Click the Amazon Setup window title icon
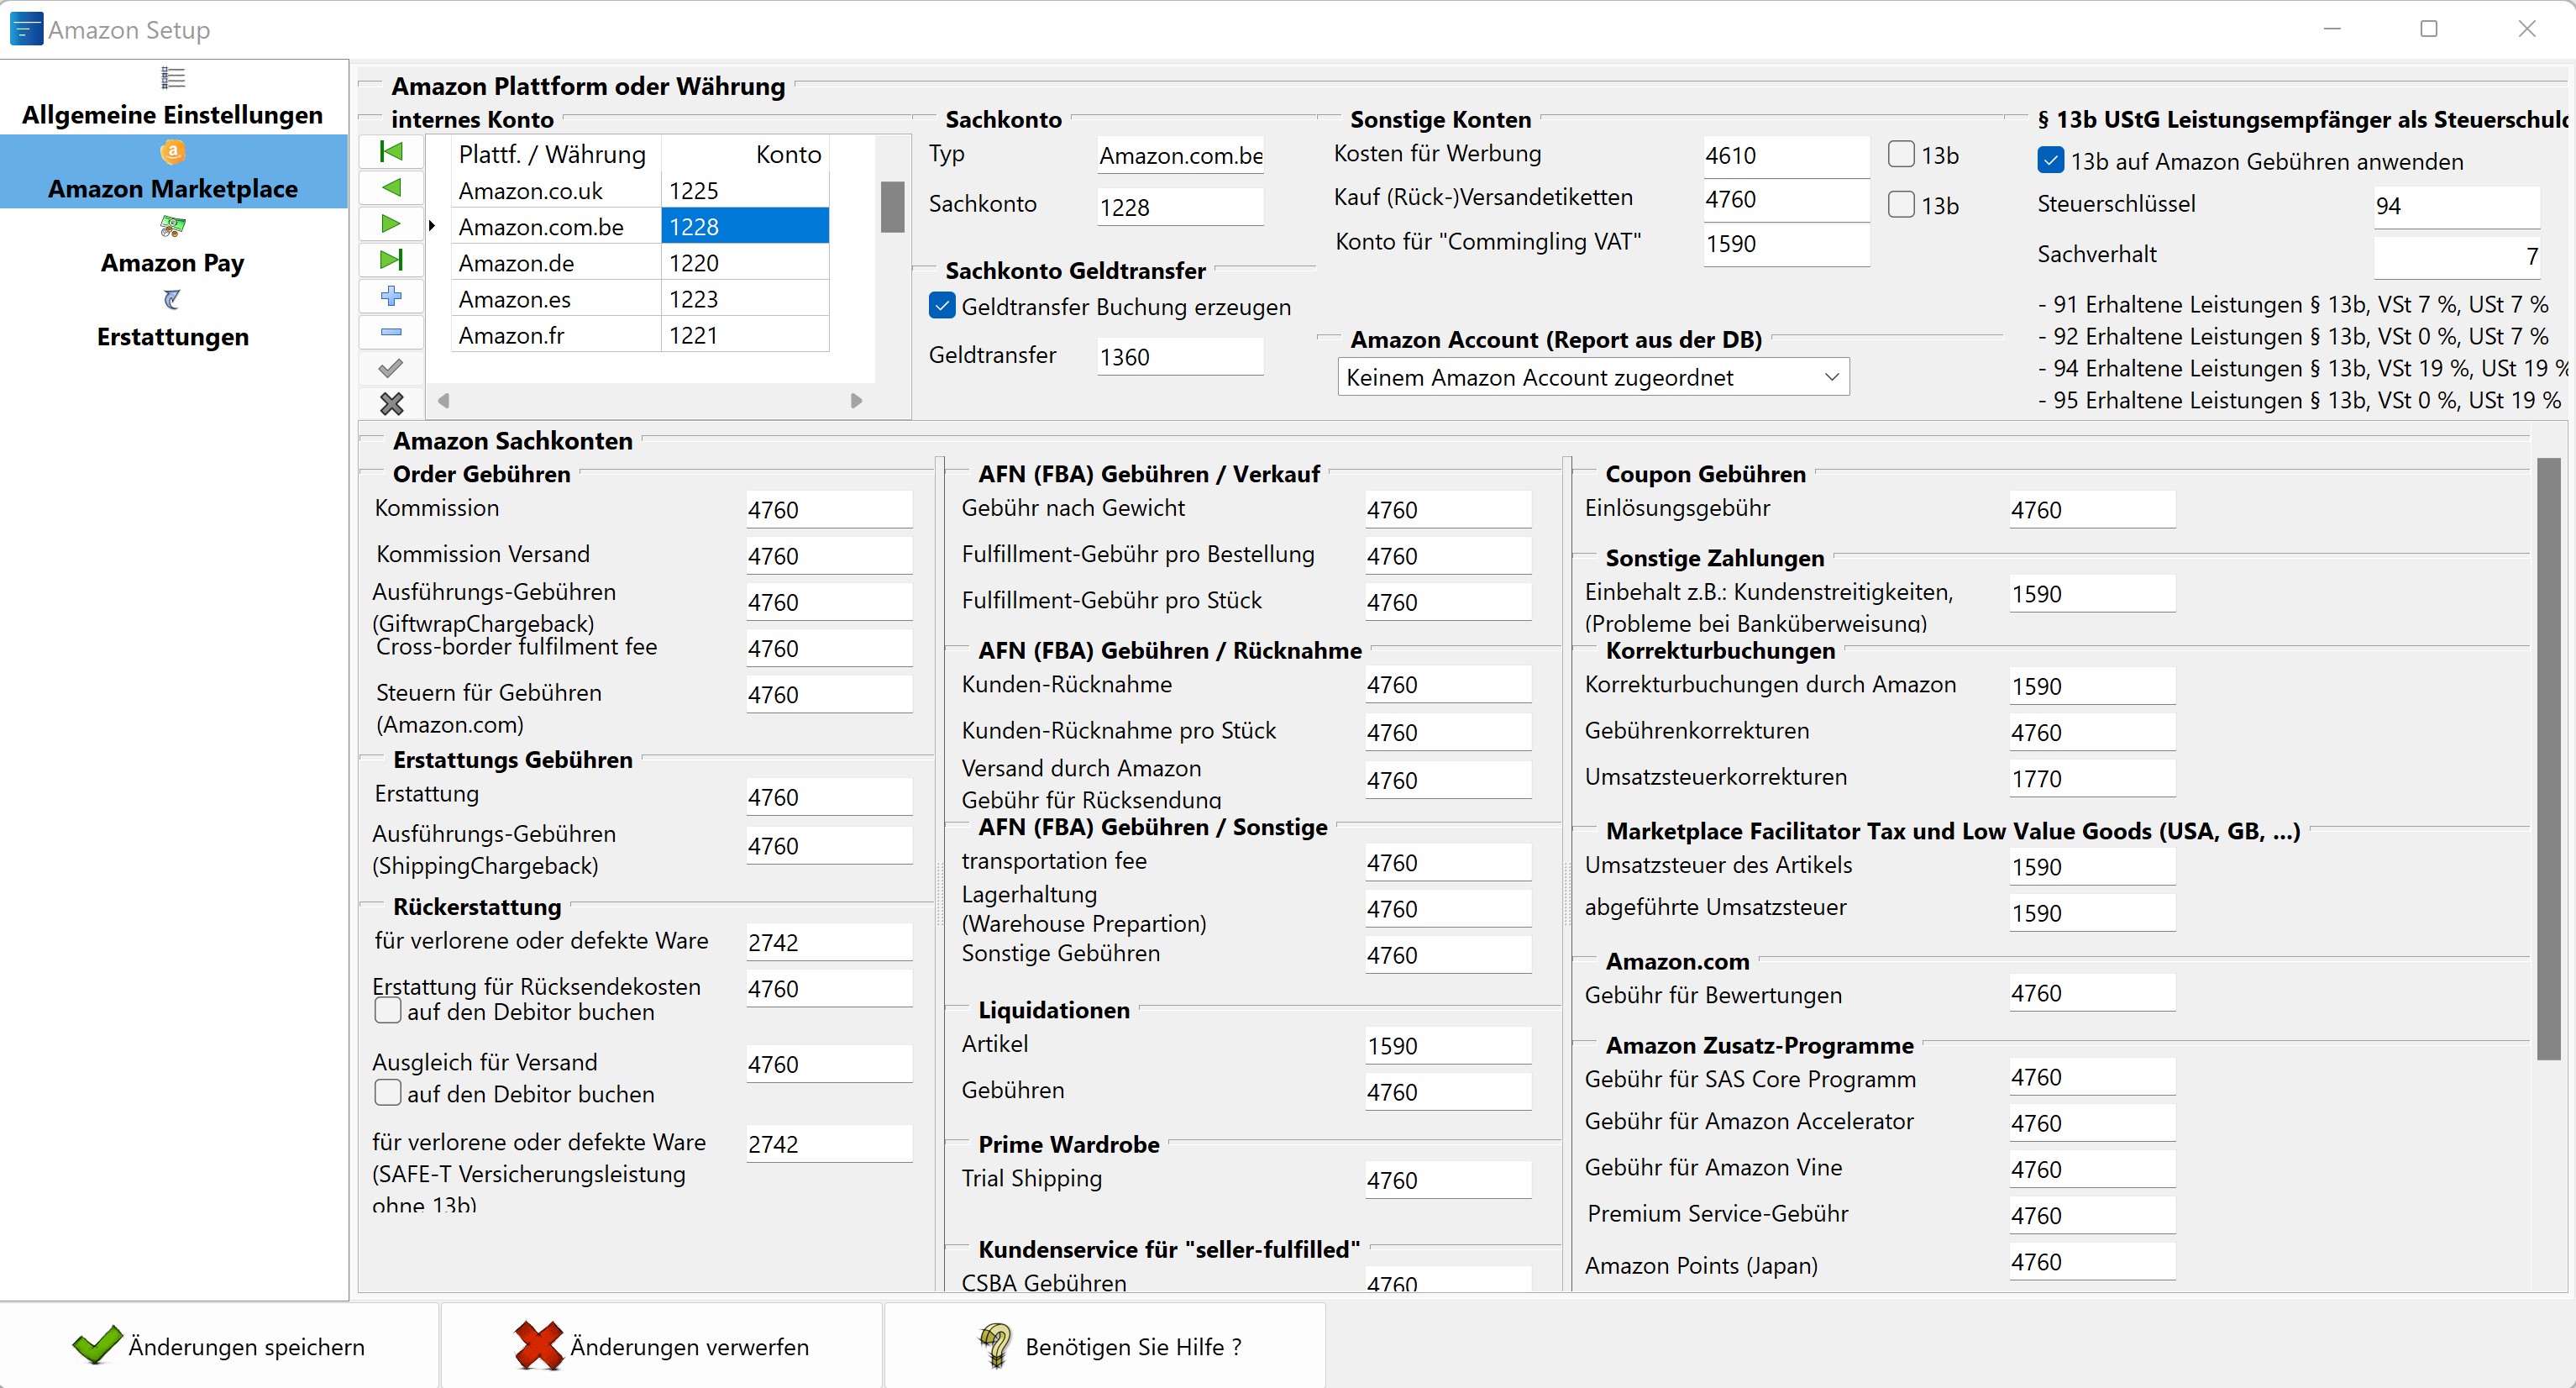This screenshot has width=2576, height=1388. 26,29
